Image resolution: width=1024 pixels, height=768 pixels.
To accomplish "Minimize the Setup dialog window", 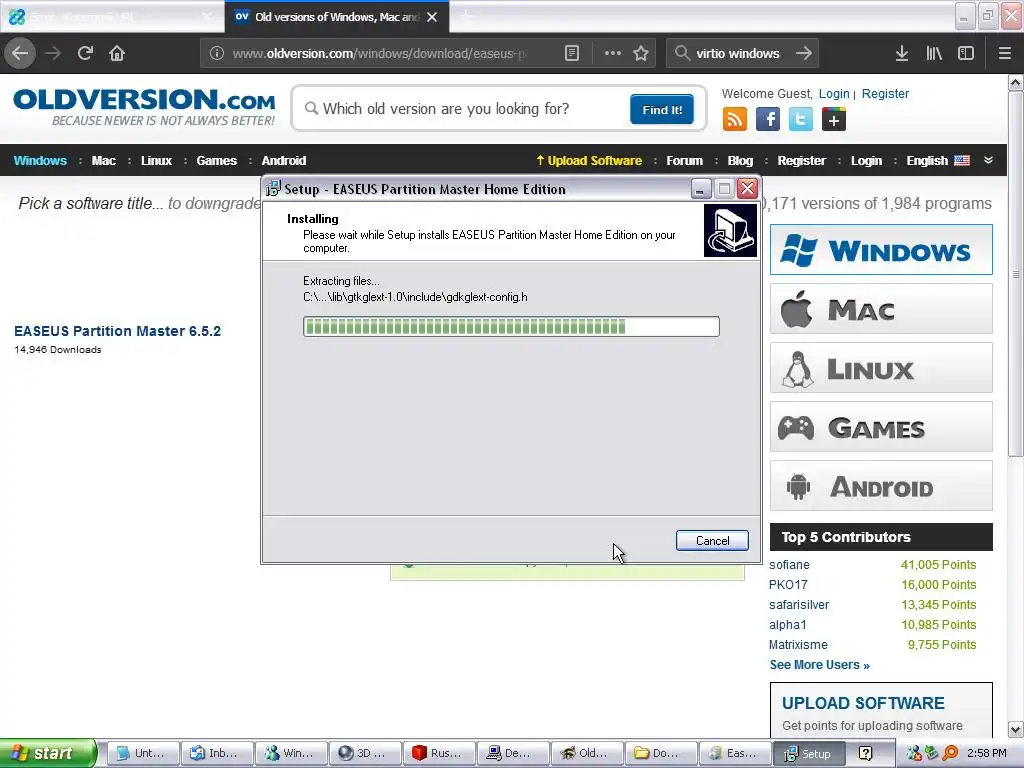I will pos(700,189).
